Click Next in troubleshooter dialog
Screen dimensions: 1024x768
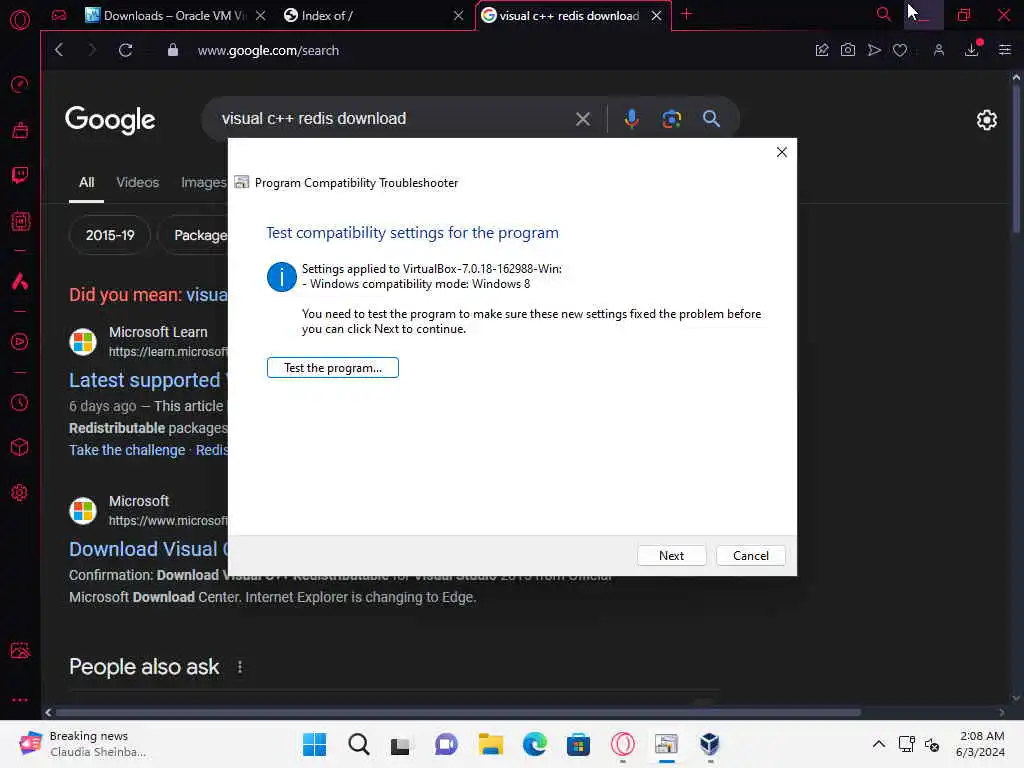(x=671, y=556)
